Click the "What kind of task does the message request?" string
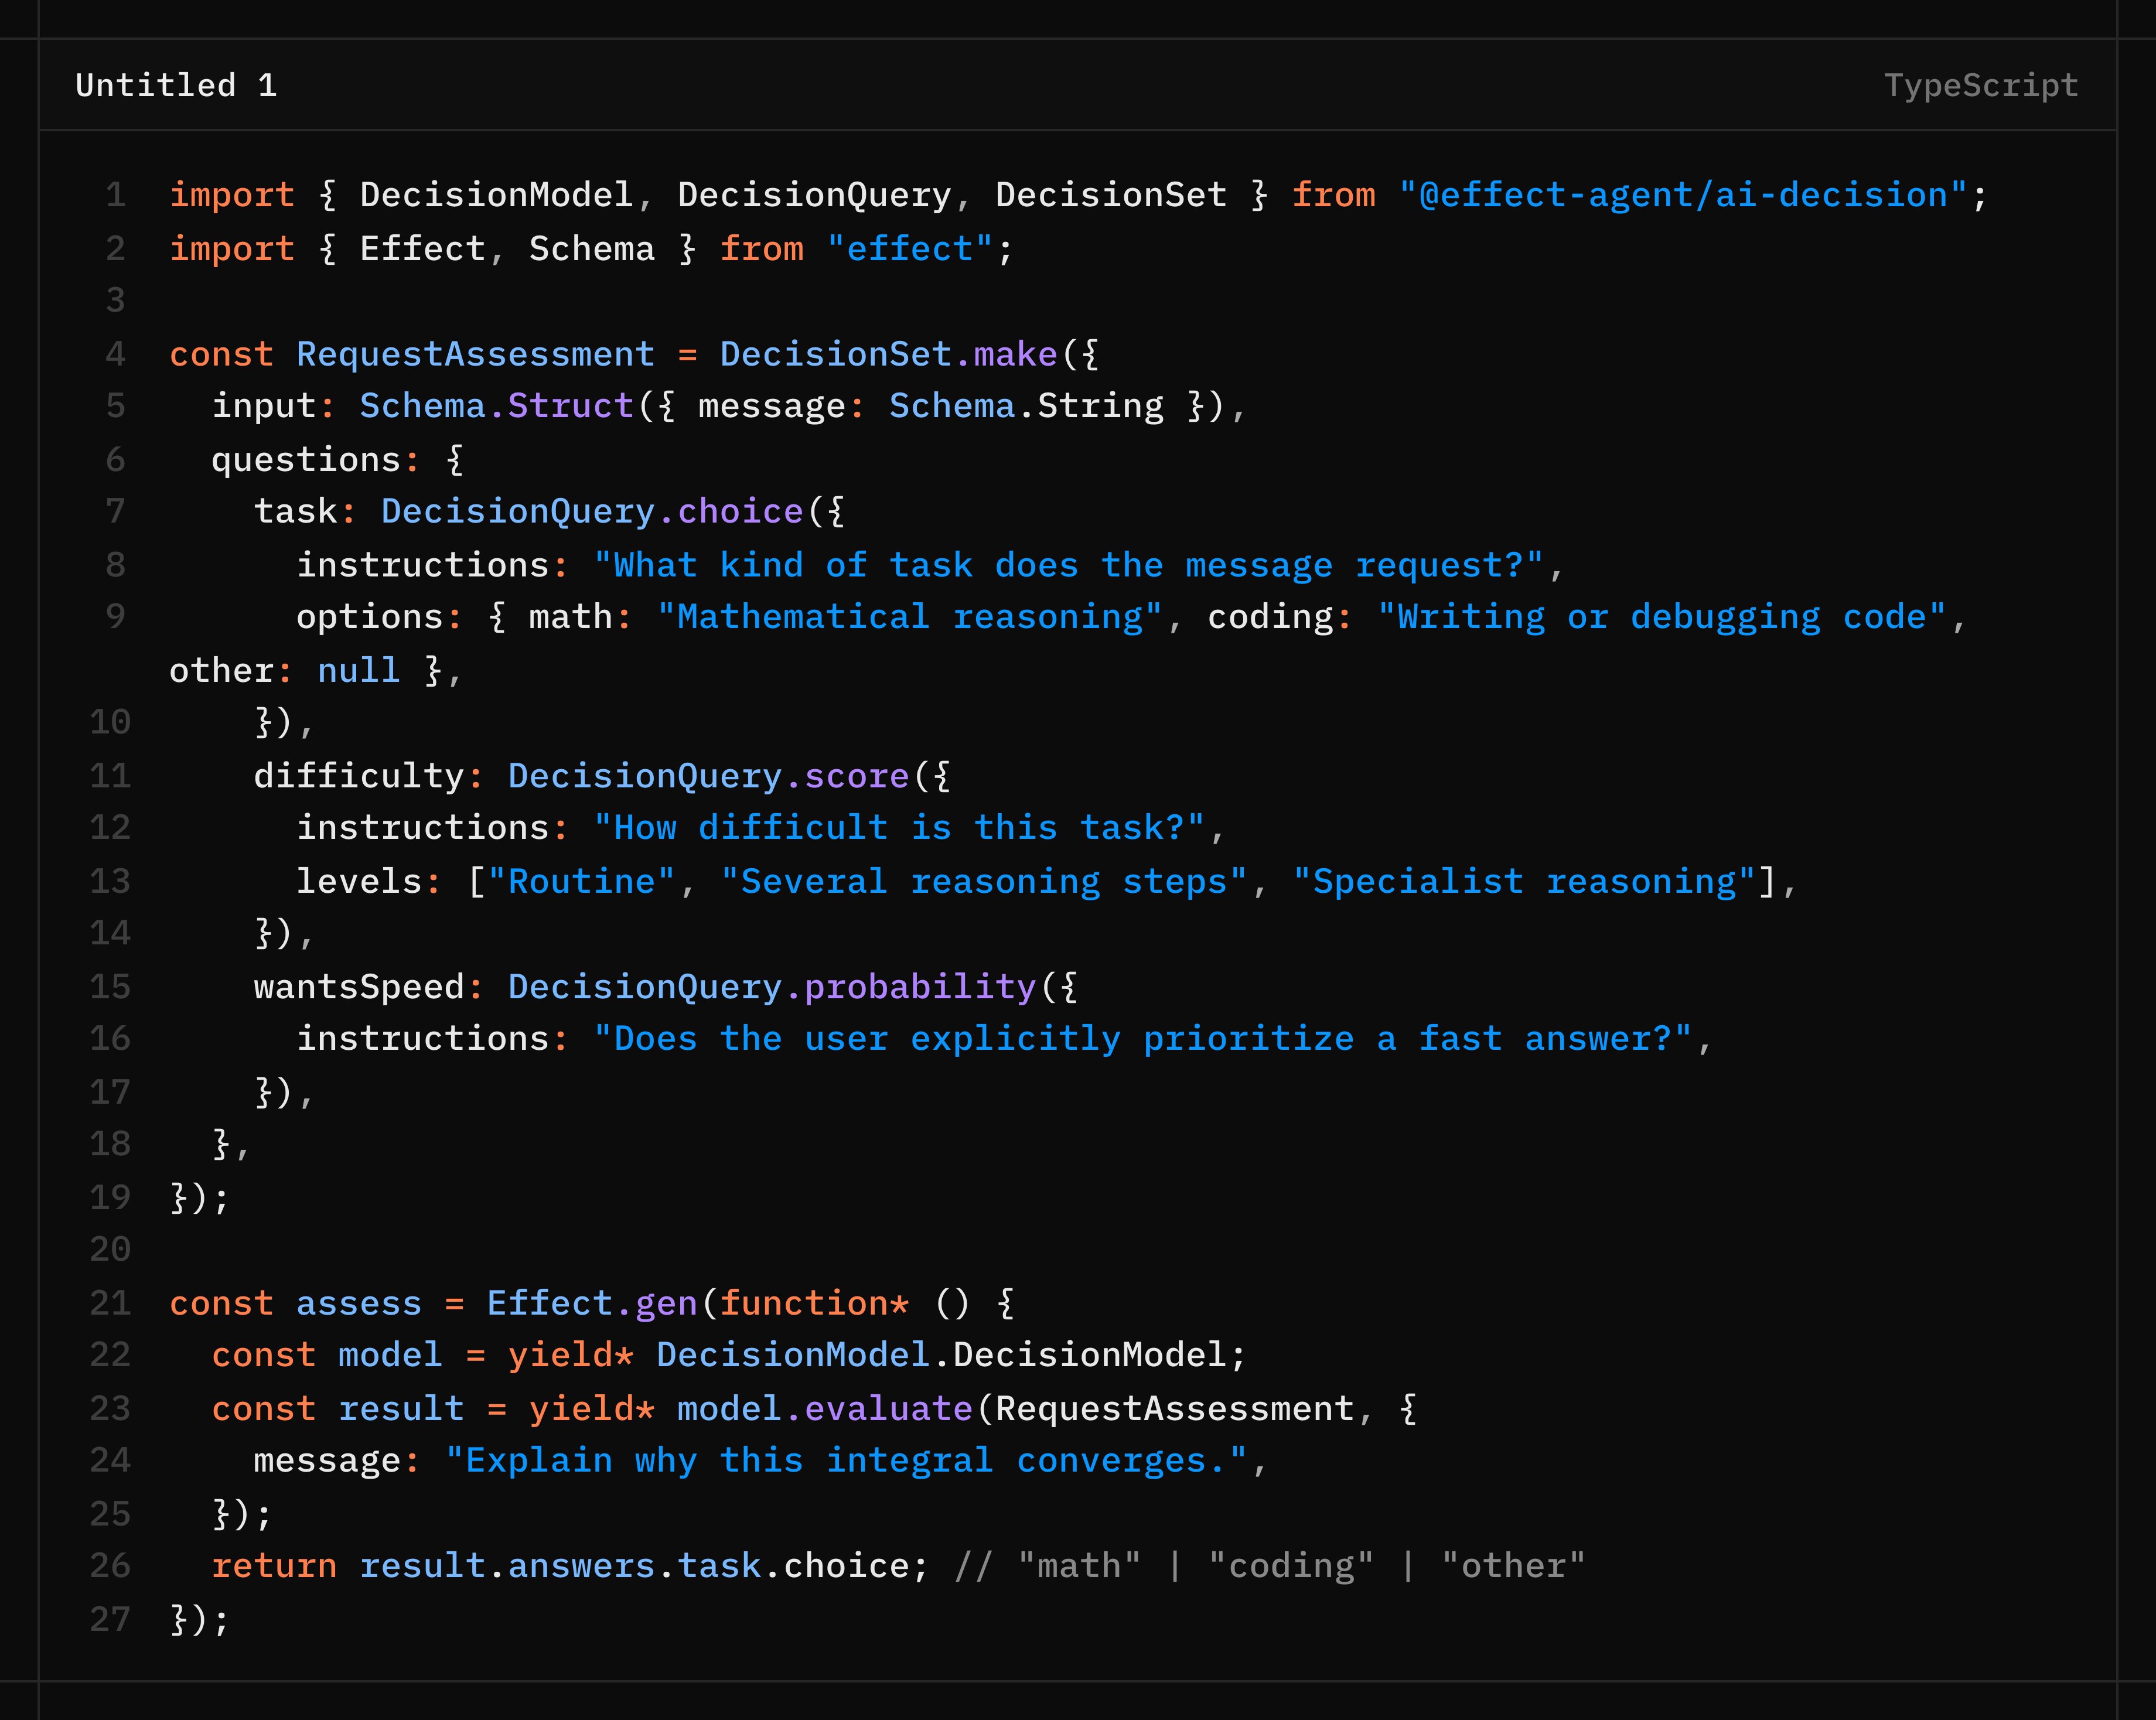2156x1720 pixels. coord(1069,566)
